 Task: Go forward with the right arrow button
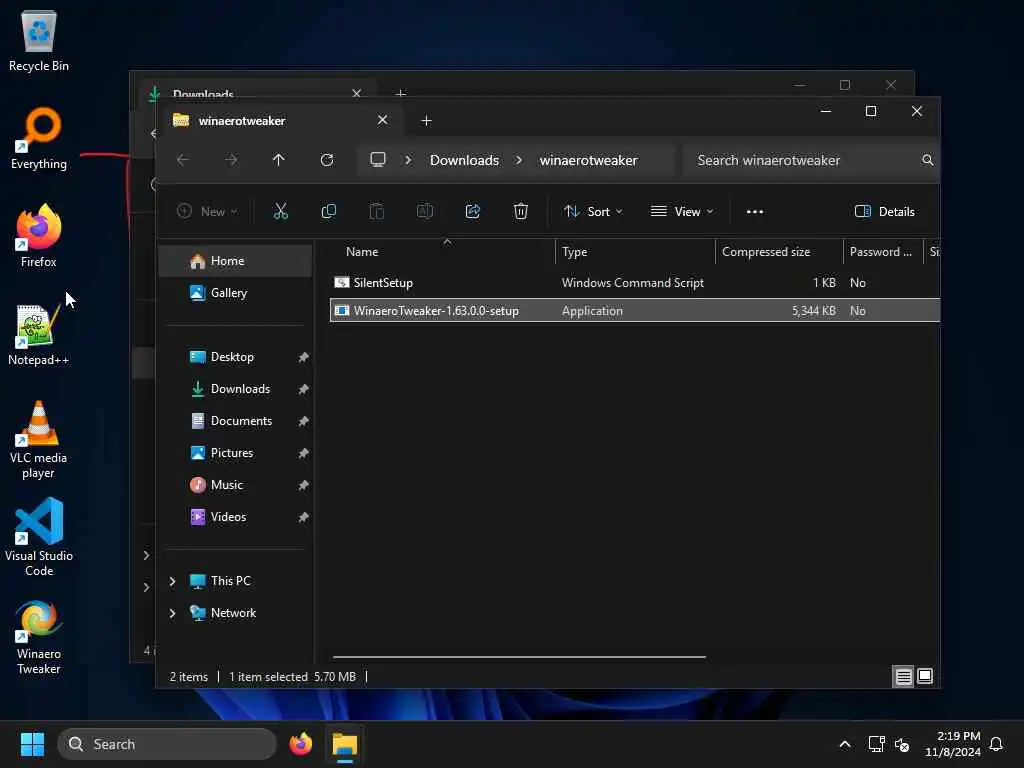click(231, 160)
